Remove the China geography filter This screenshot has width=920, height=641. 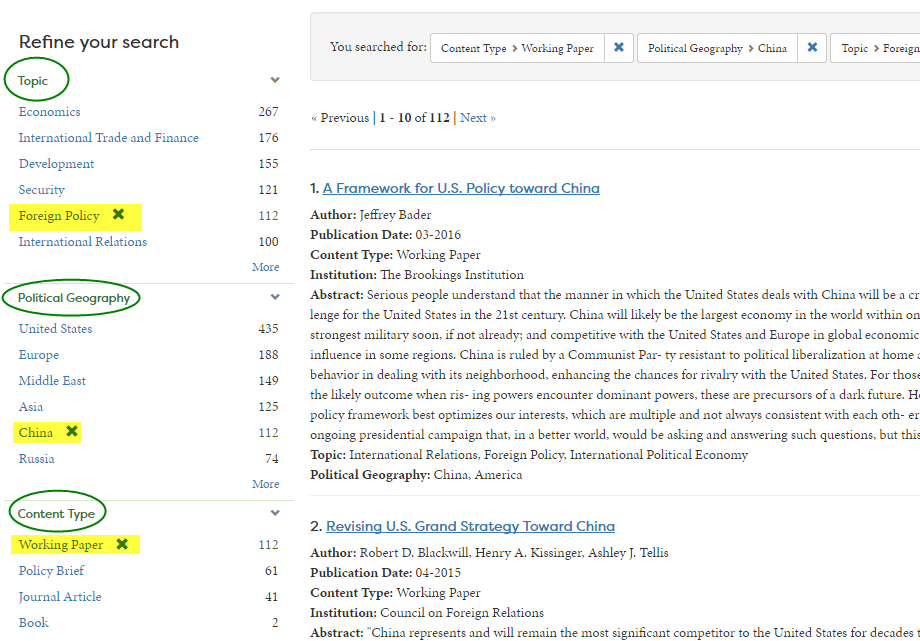[71, 432]
